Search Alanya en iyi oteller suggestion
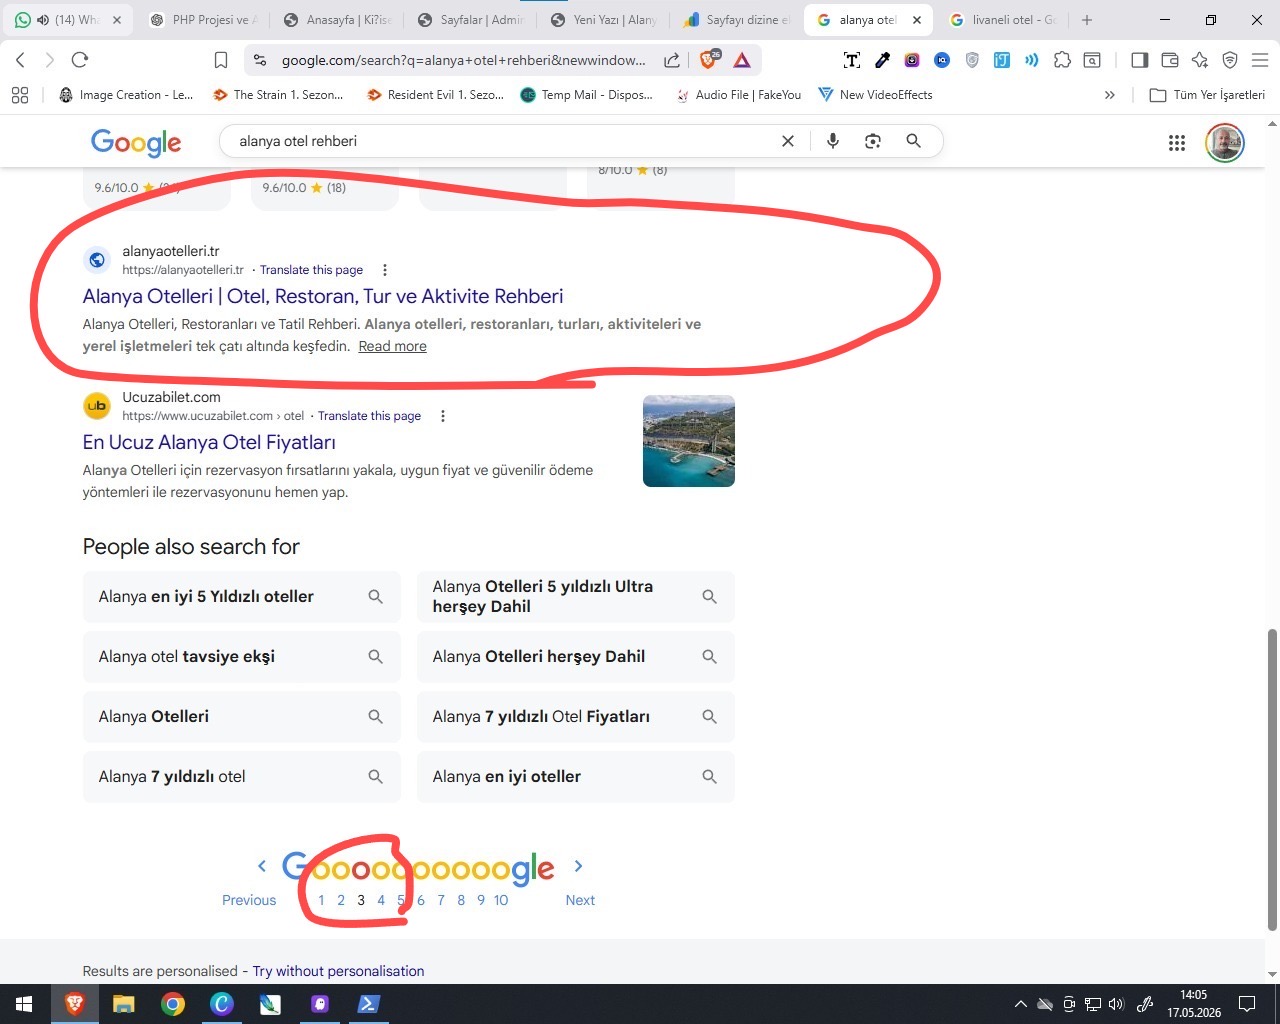Viewport: 1280px width, 1024px height. click(x=576, y=777)
